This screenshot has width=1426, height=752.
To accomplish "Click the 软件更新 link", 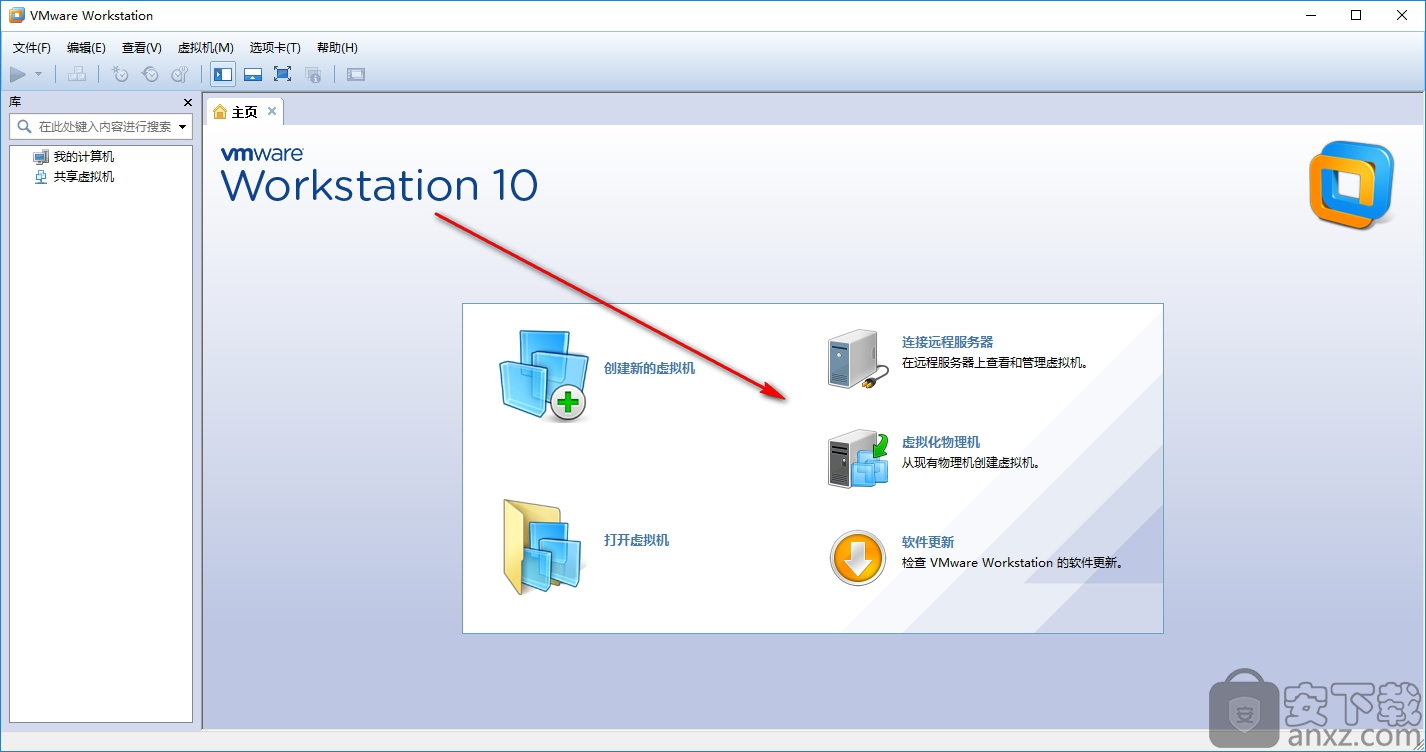I will [x=928, y=542].
